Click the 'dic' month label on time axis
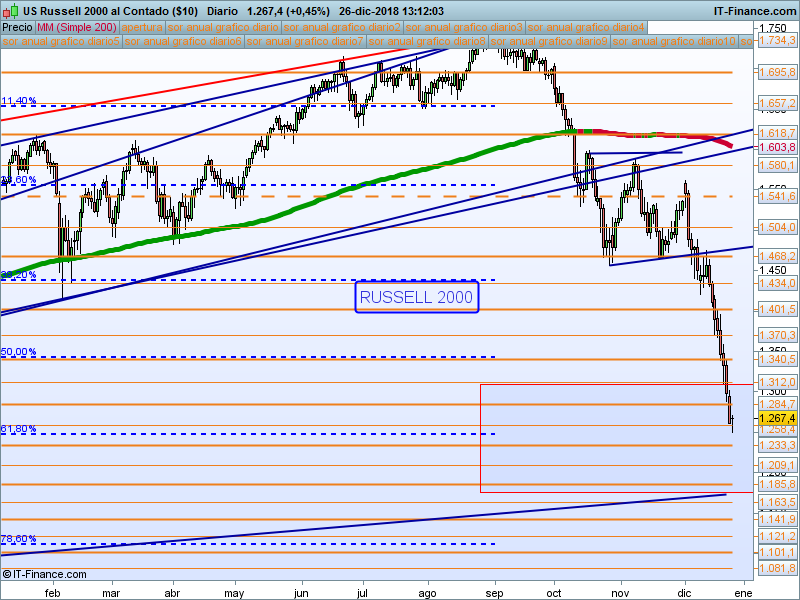The image size is (800, 600). click(685, 593)
